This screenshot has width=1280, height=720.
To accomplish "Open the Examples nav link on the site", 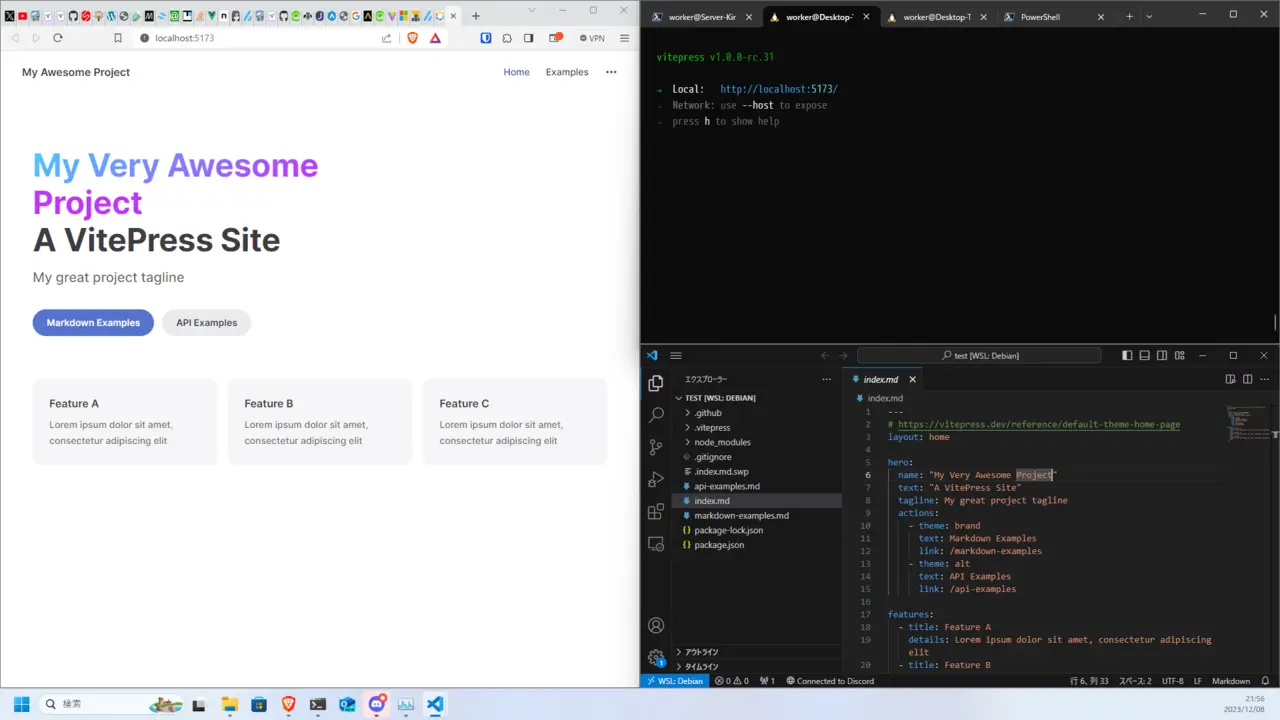I will [567, 72].
